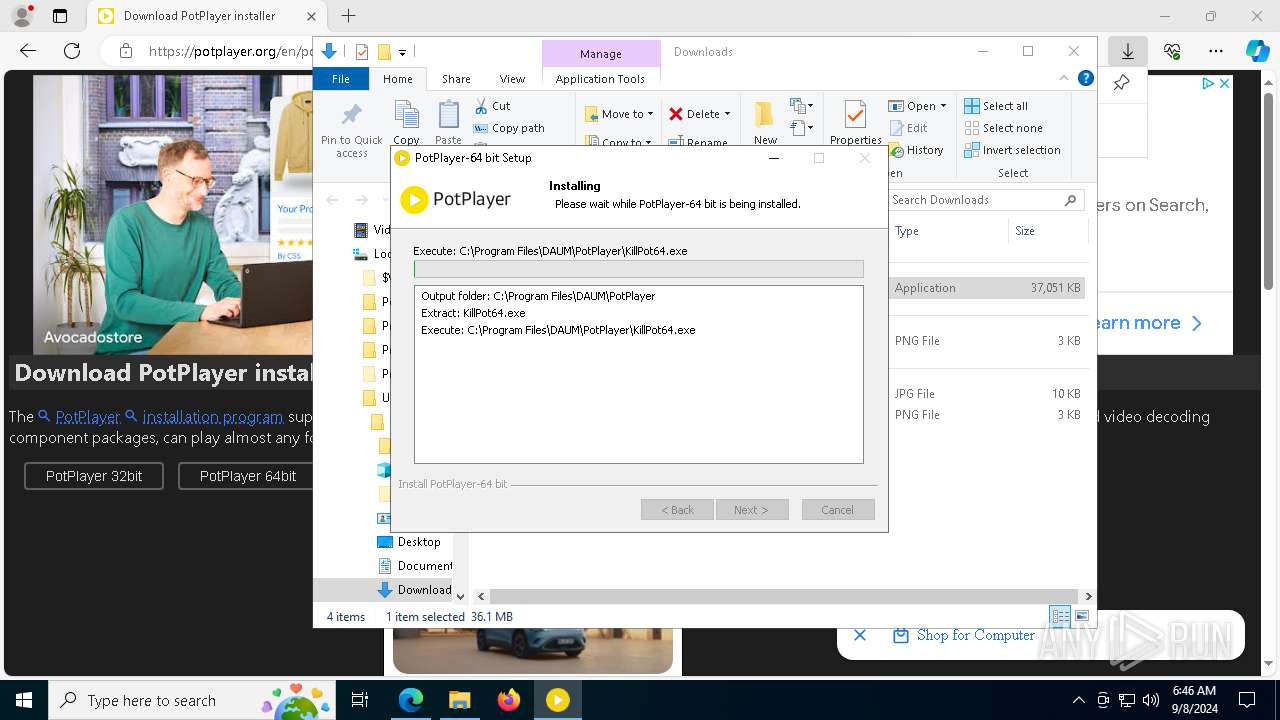The height and width of the screenshot is (720, 1280).
Task: Dismiss the Shop for Computer ad X
Action: [860, 635]
